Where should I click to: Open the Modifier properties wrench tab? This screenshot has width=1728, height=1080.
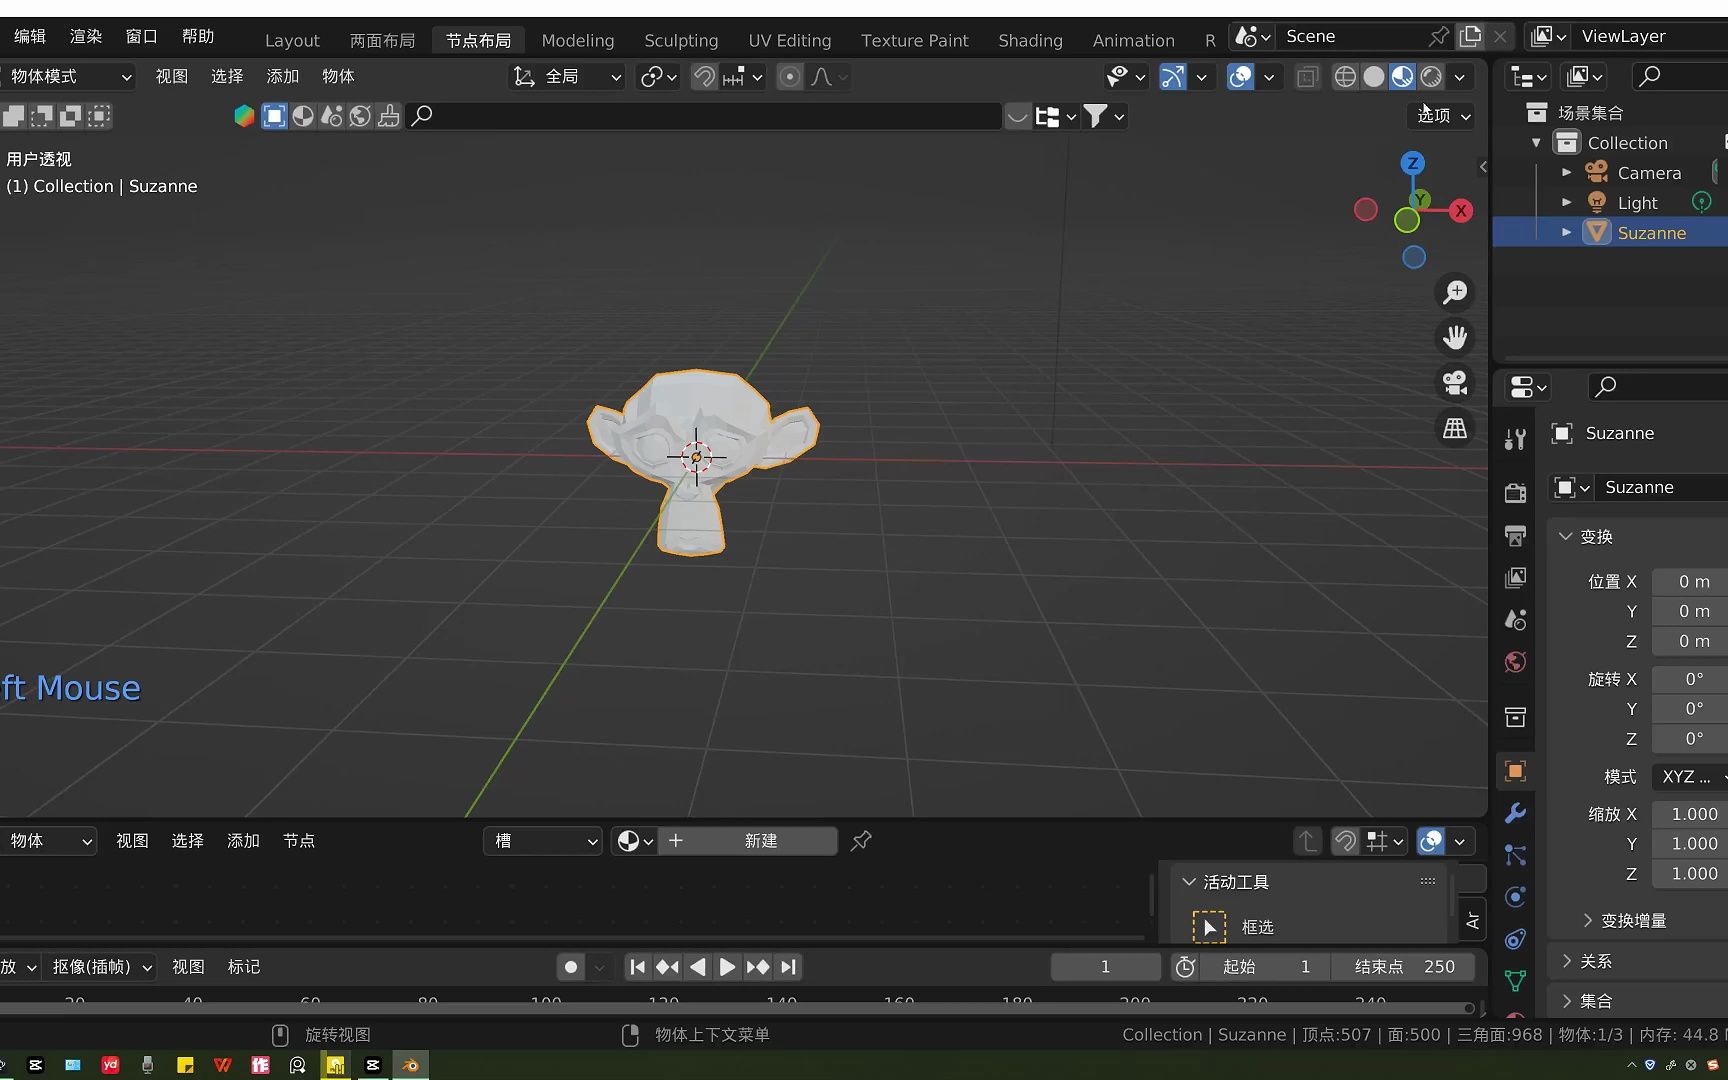tap(1515, 814)
